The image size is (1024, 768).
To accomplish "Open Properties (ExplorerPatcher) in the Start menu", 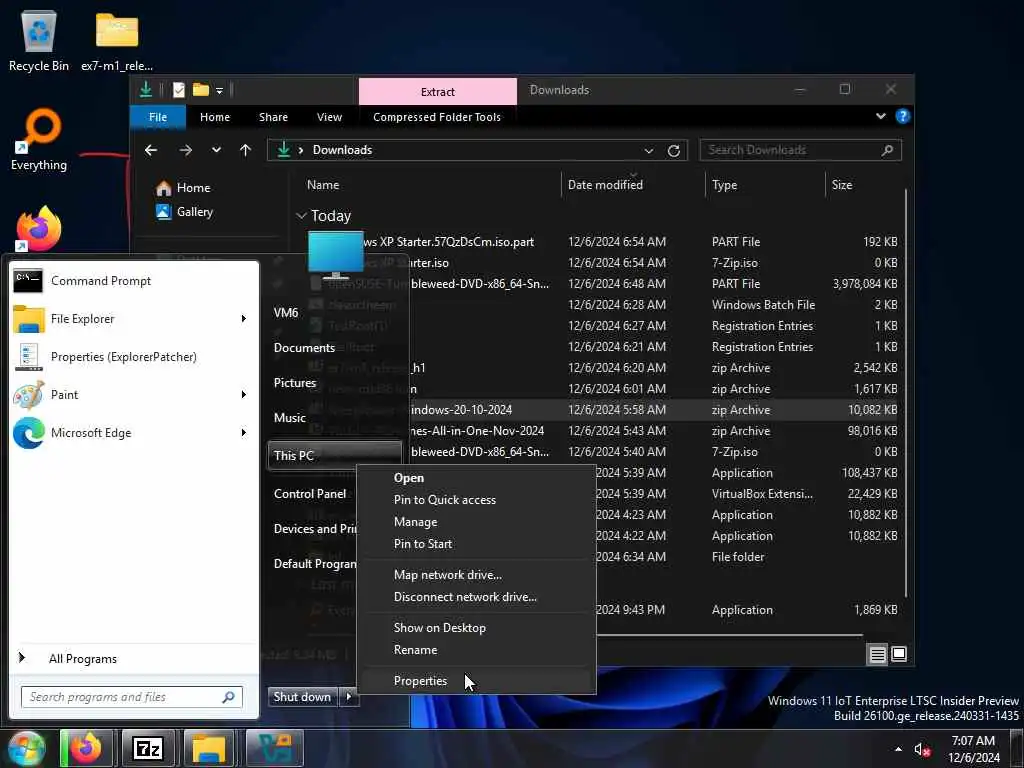I will coord(134,357).
